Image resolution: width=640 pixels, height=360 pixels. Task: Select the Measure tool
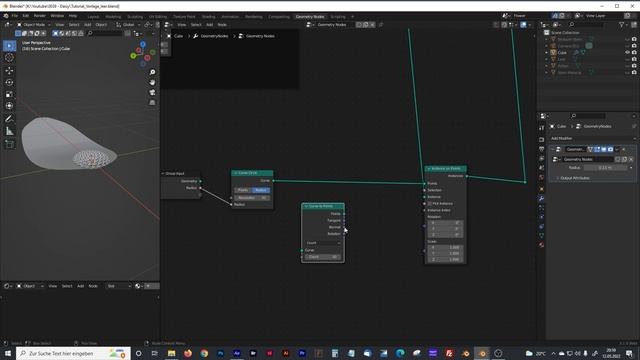[9, 131]
